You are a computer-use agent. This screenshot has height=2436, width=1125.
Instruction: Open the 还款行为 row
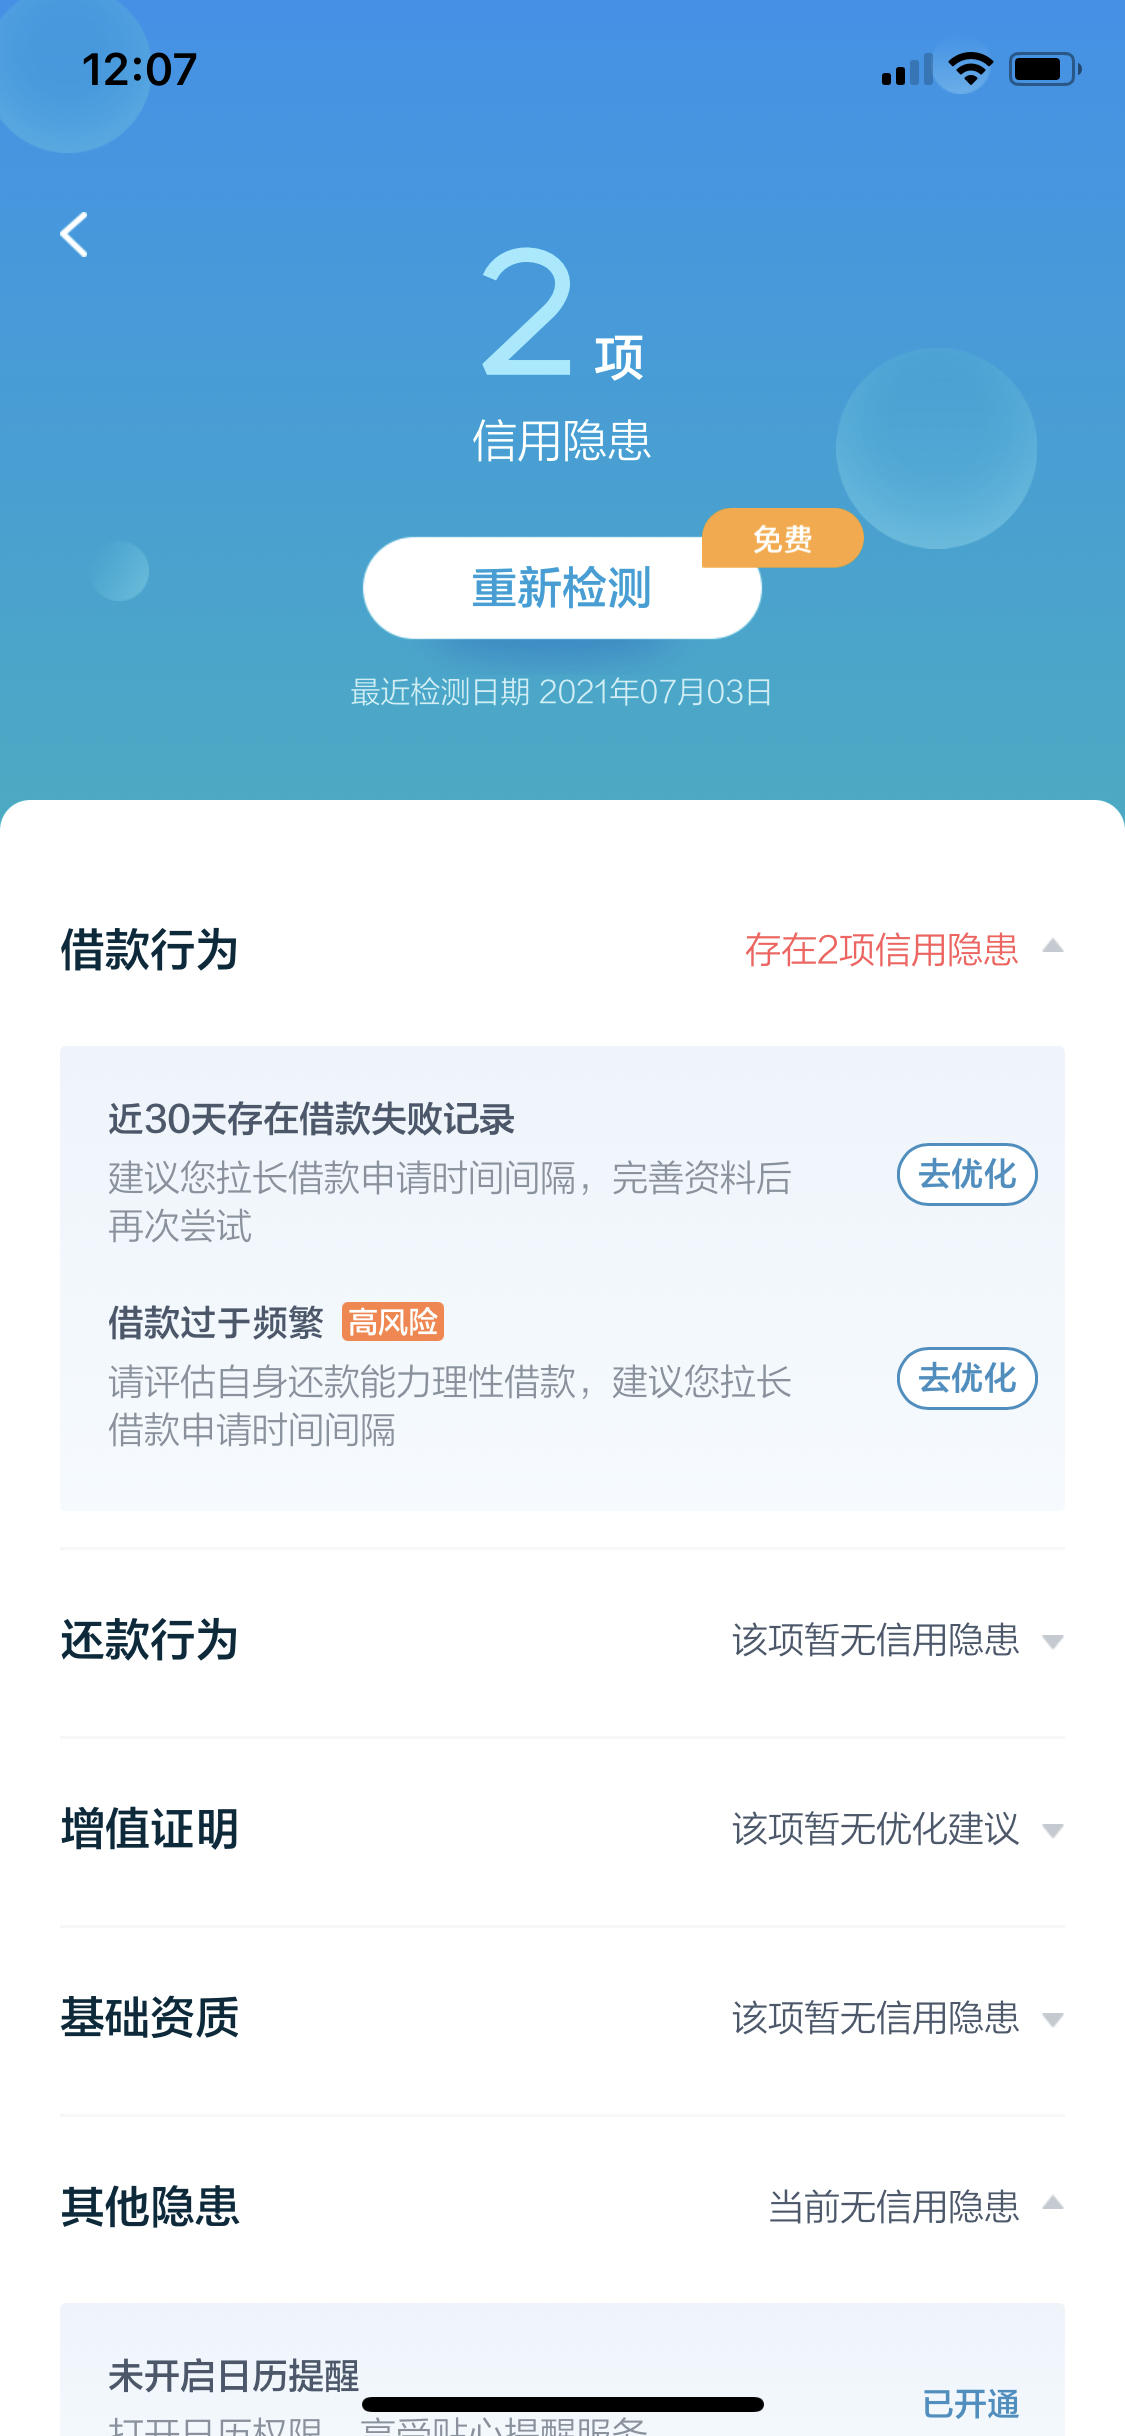point(562,1641)
